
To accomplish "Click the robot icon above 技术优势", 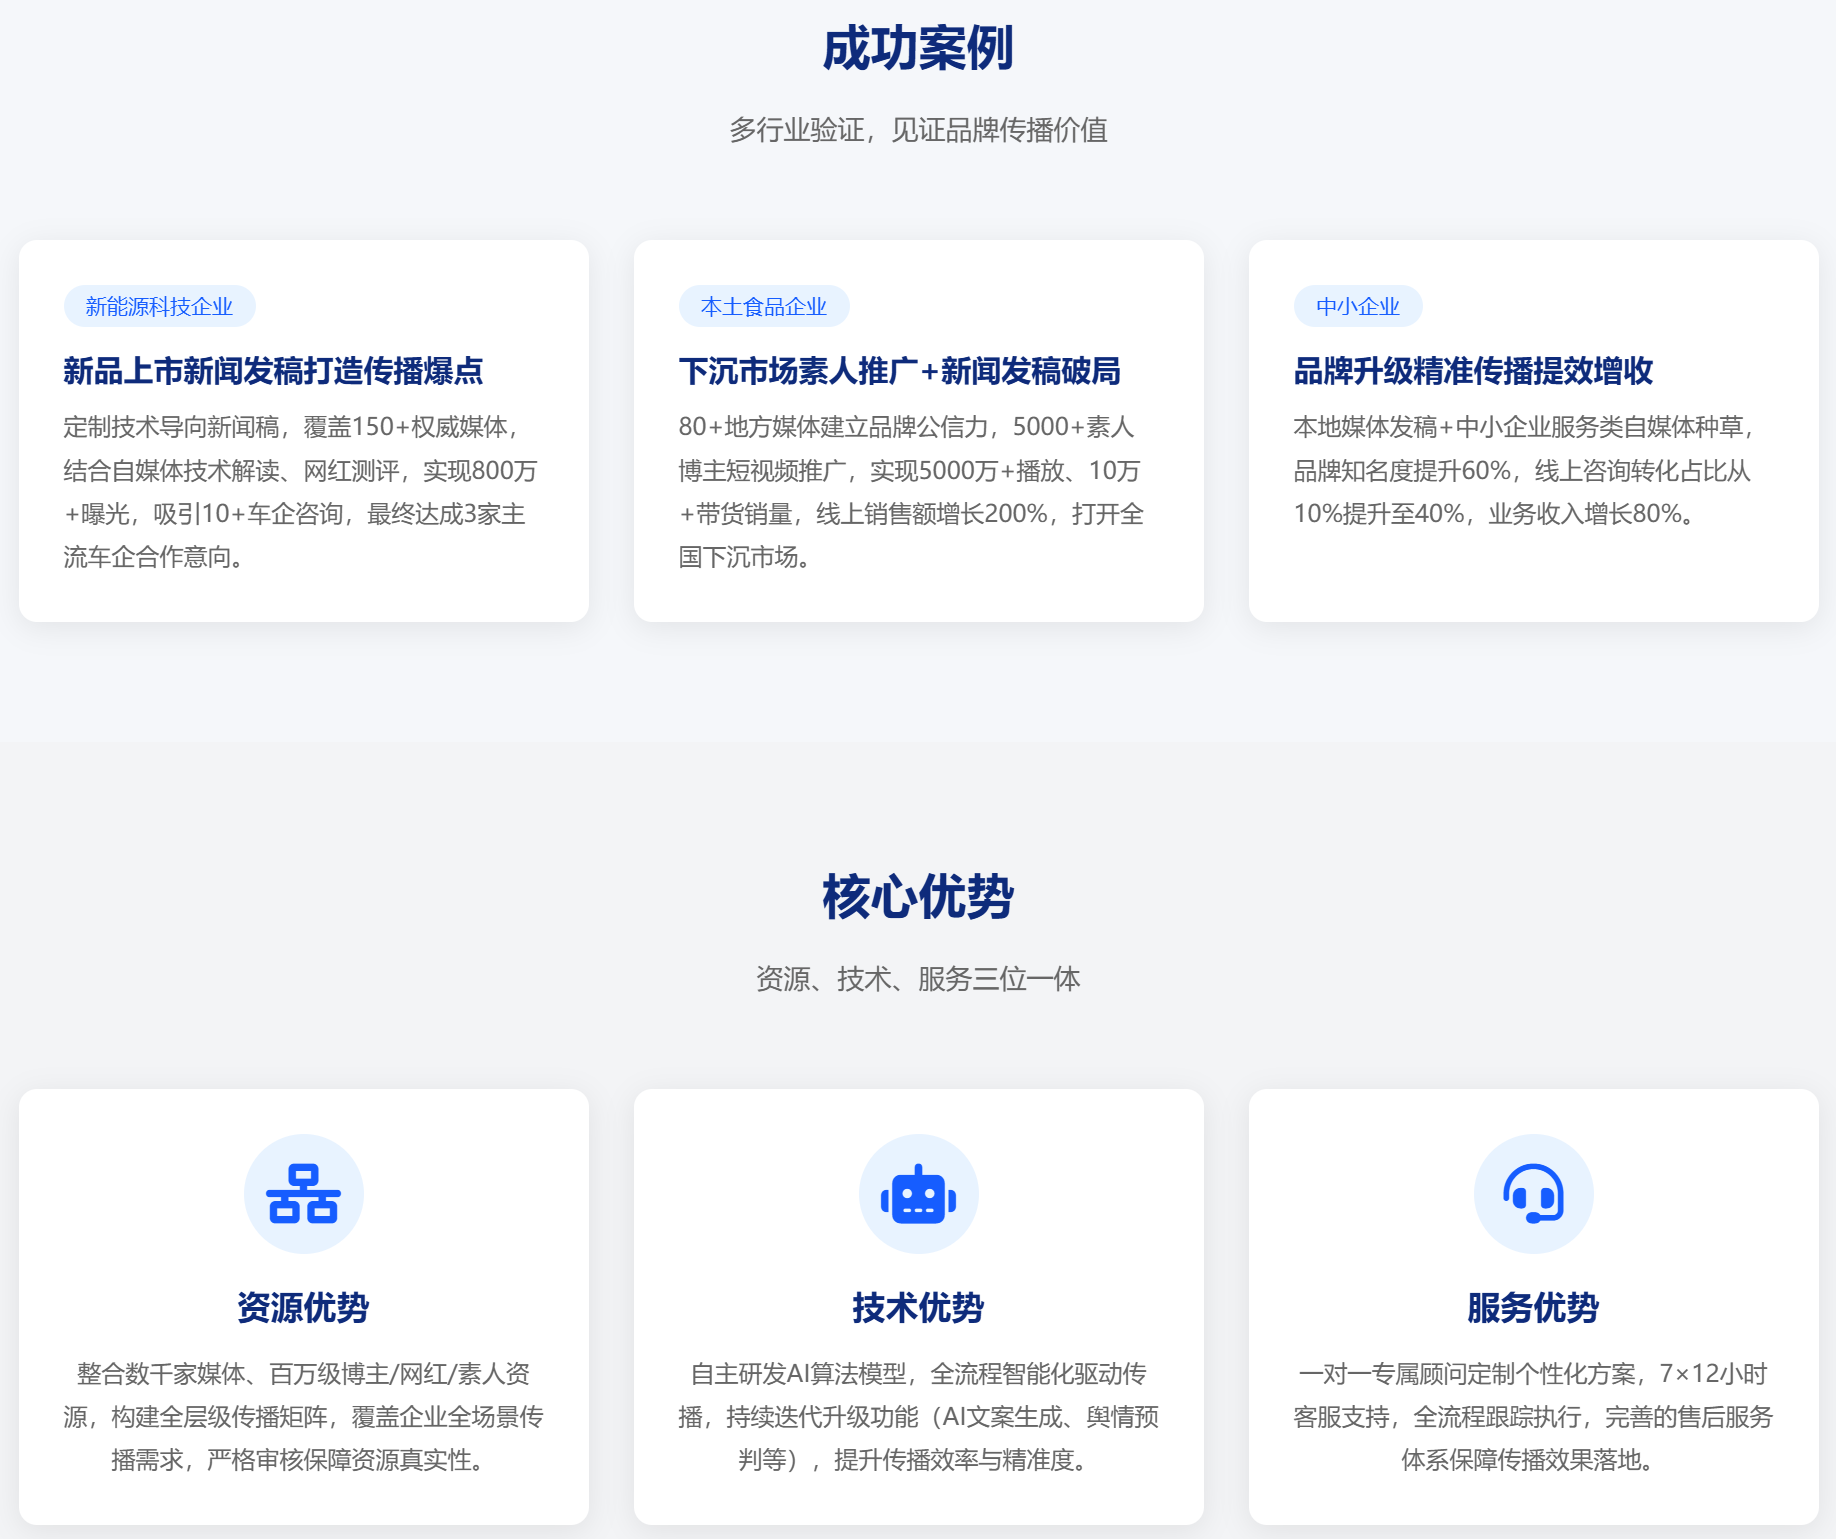I will tap(918, 1193).
